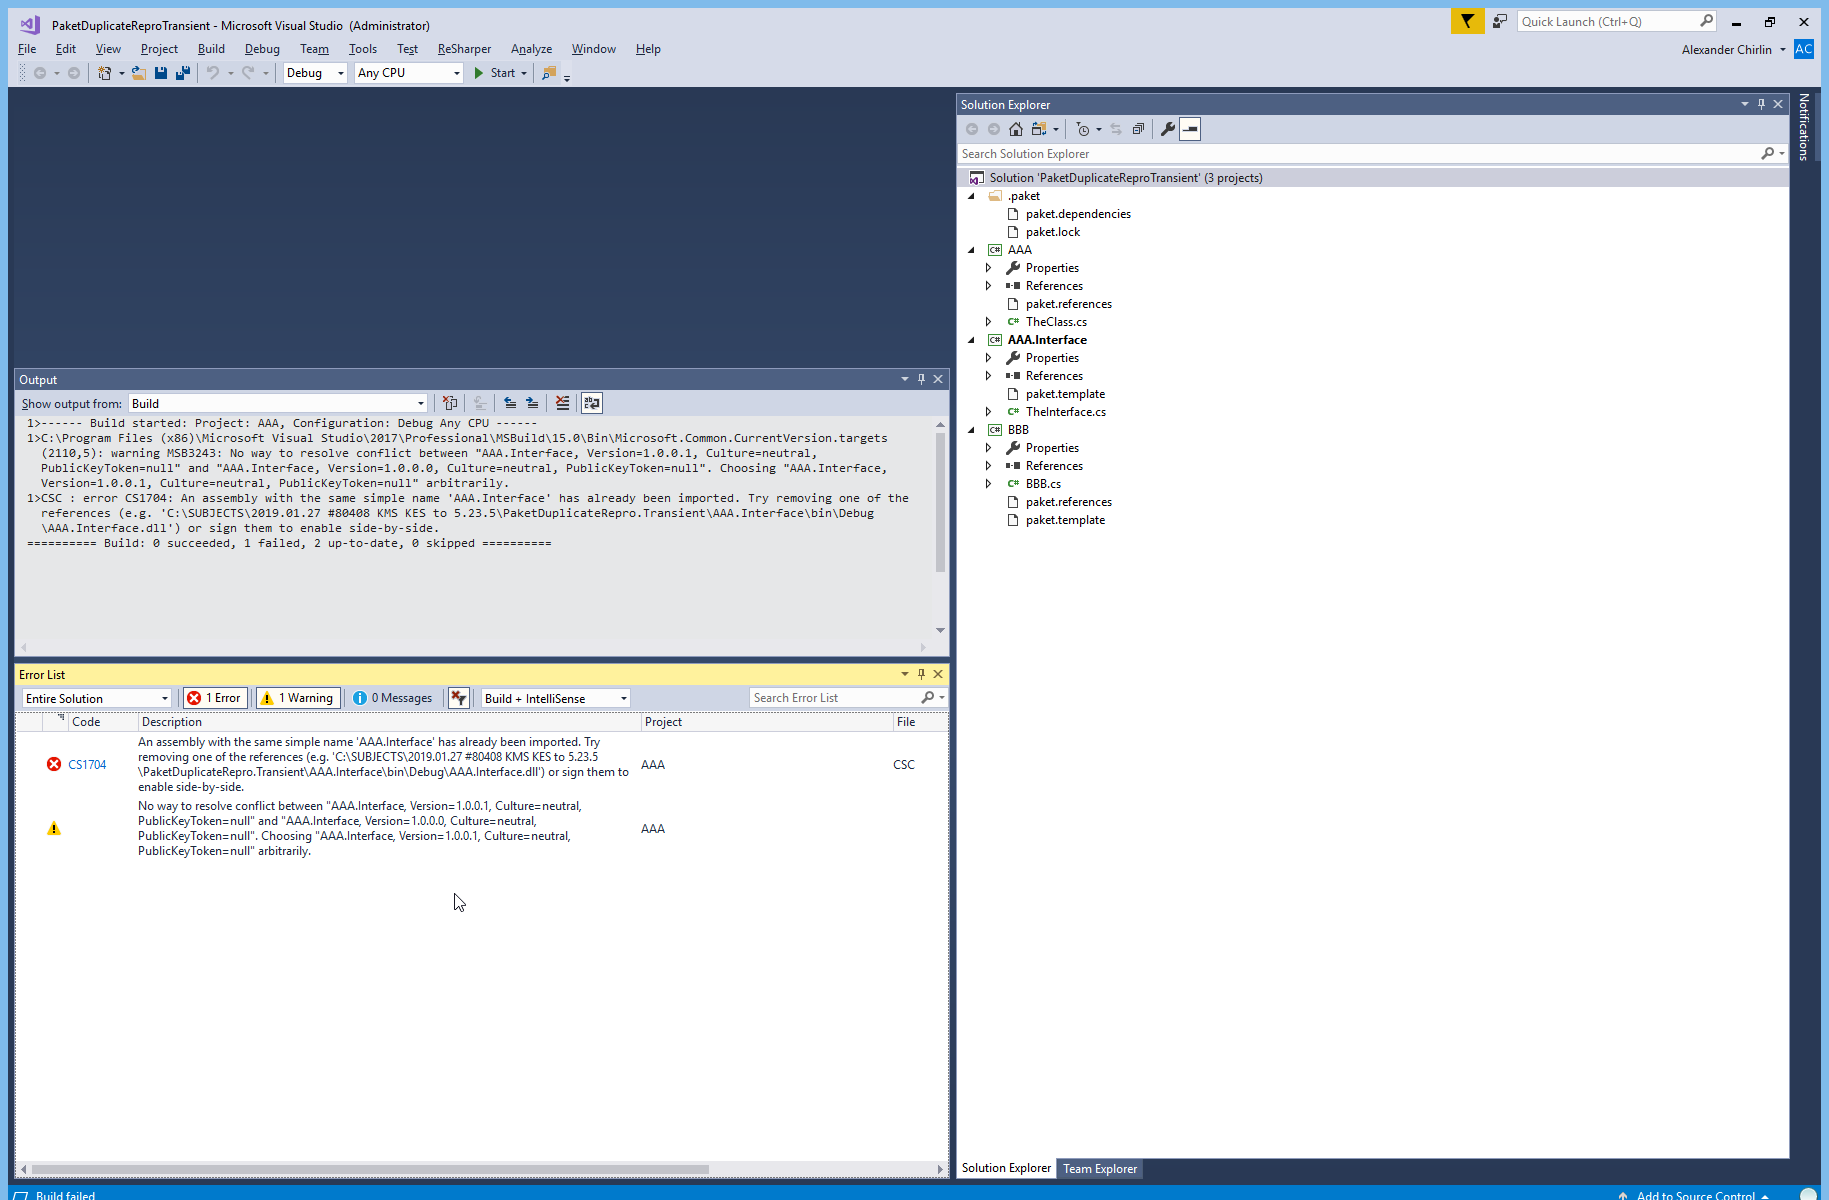
Task: Toggle the 1 Warning filter in Error List
Action: coord(297,697)
